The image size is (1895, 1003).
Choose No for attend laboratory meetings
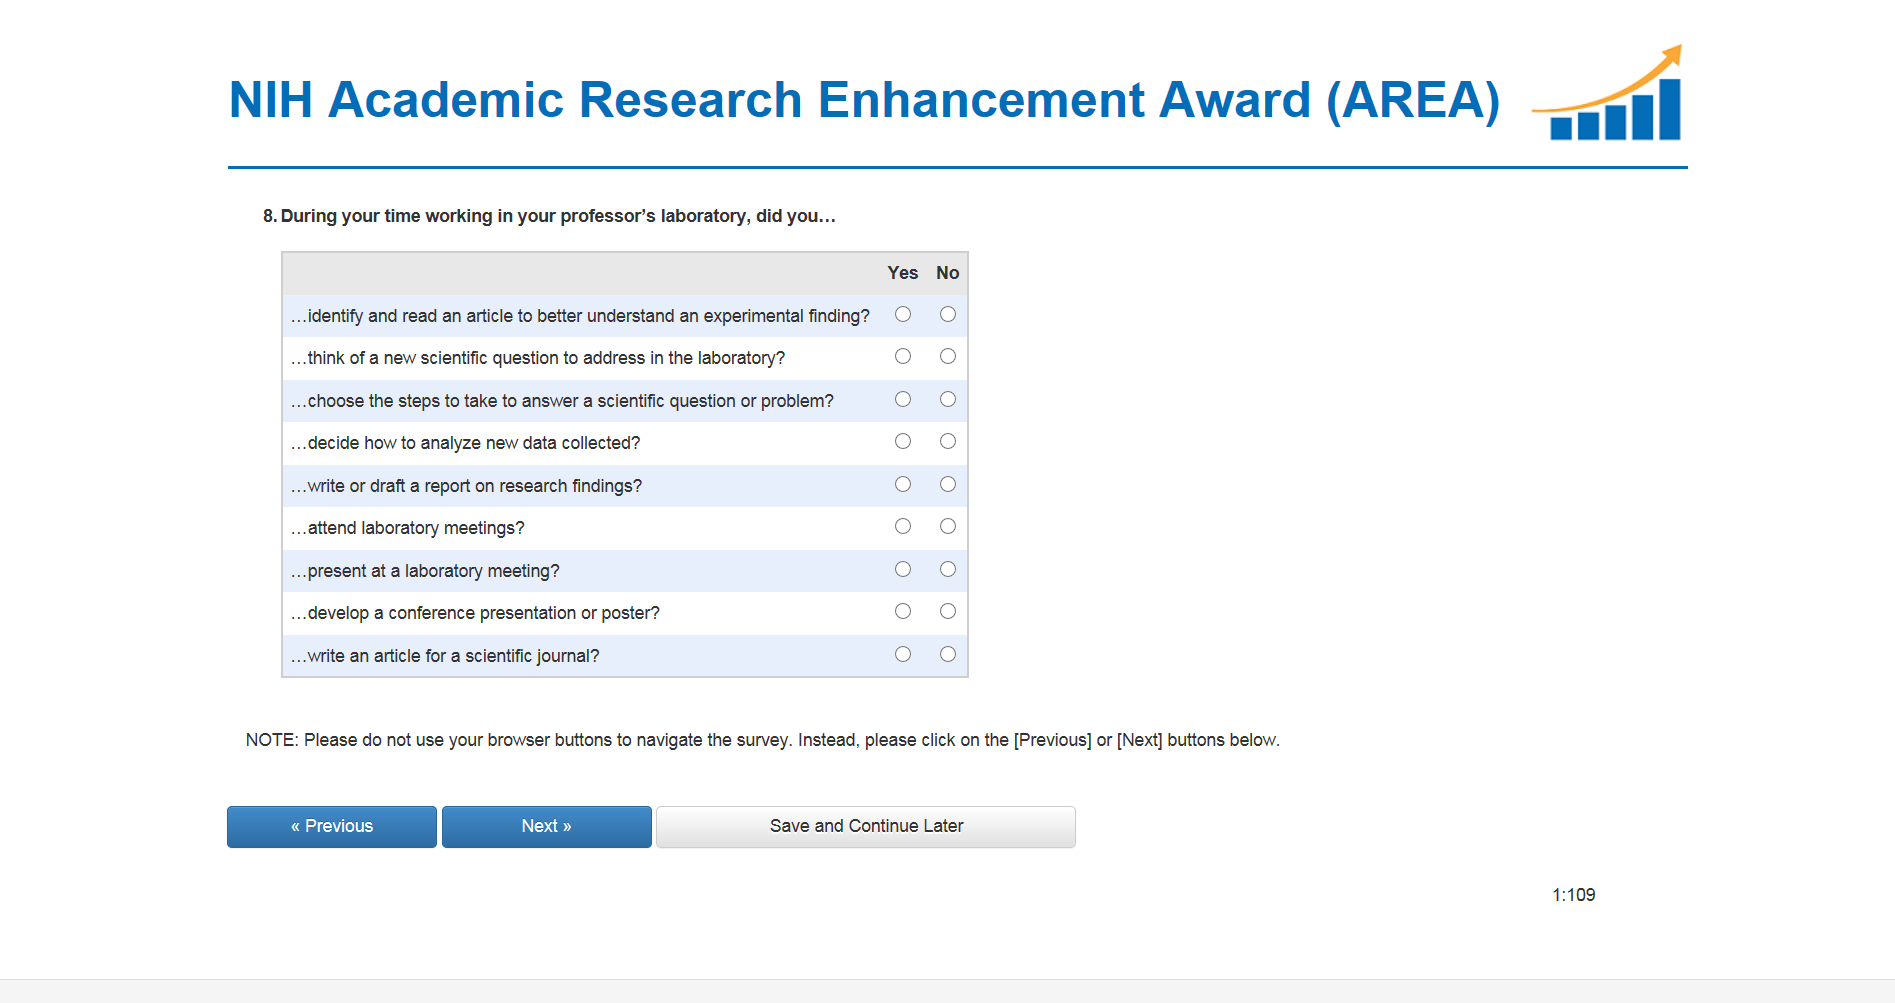948,526
